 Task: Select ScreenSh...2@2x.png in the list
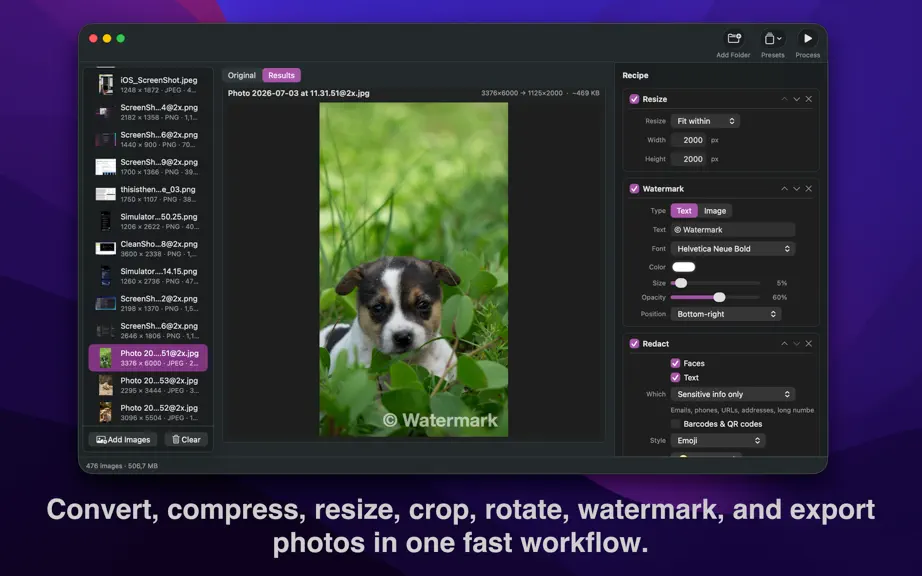point(148,303)
